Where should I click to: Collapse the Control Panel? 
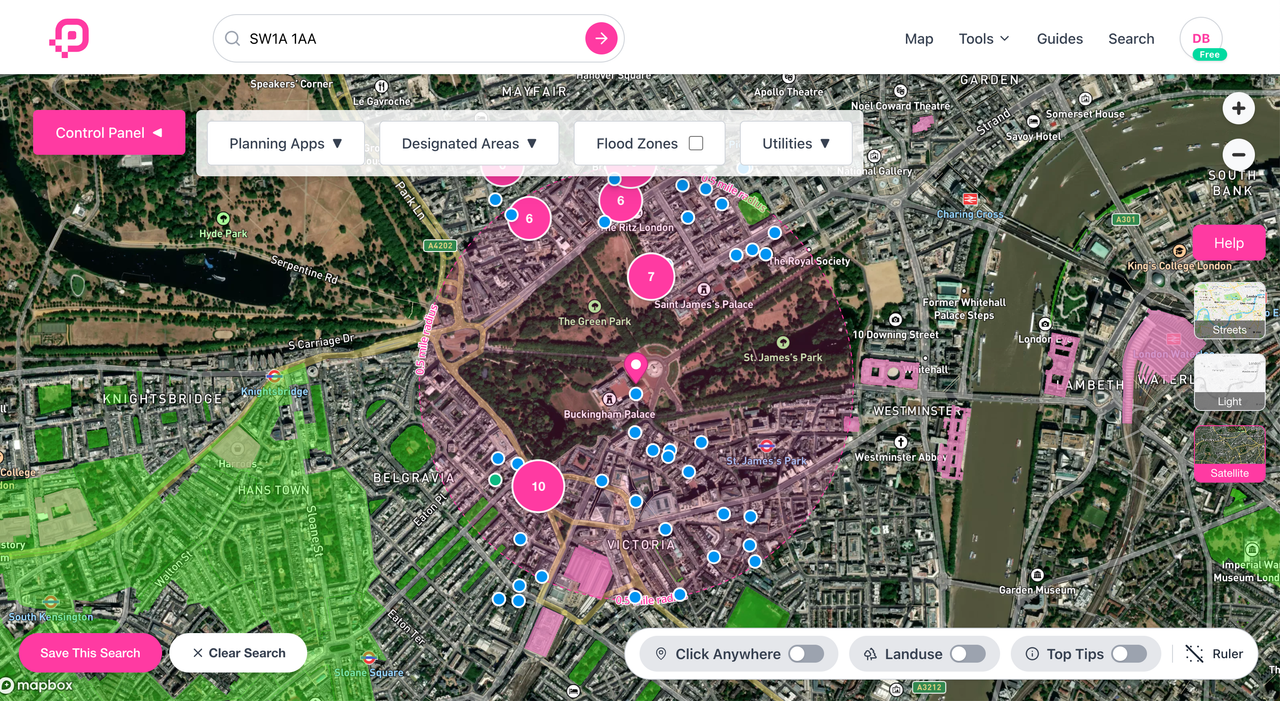coord(109,133)
